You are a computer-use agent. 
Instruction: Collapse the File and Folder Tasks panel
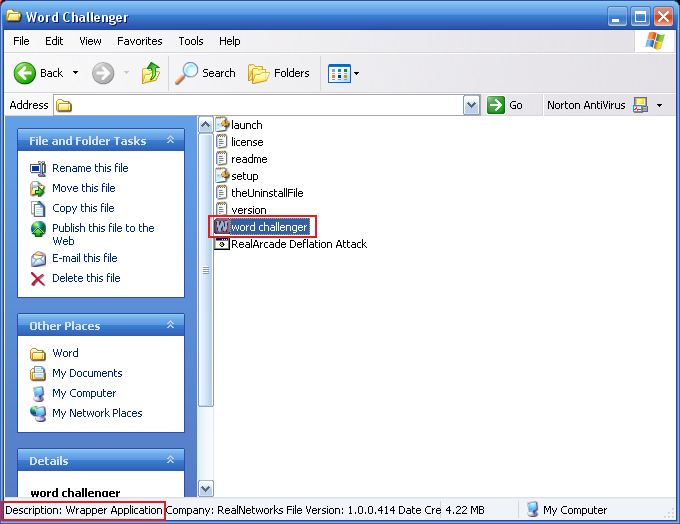pos(170,140)
